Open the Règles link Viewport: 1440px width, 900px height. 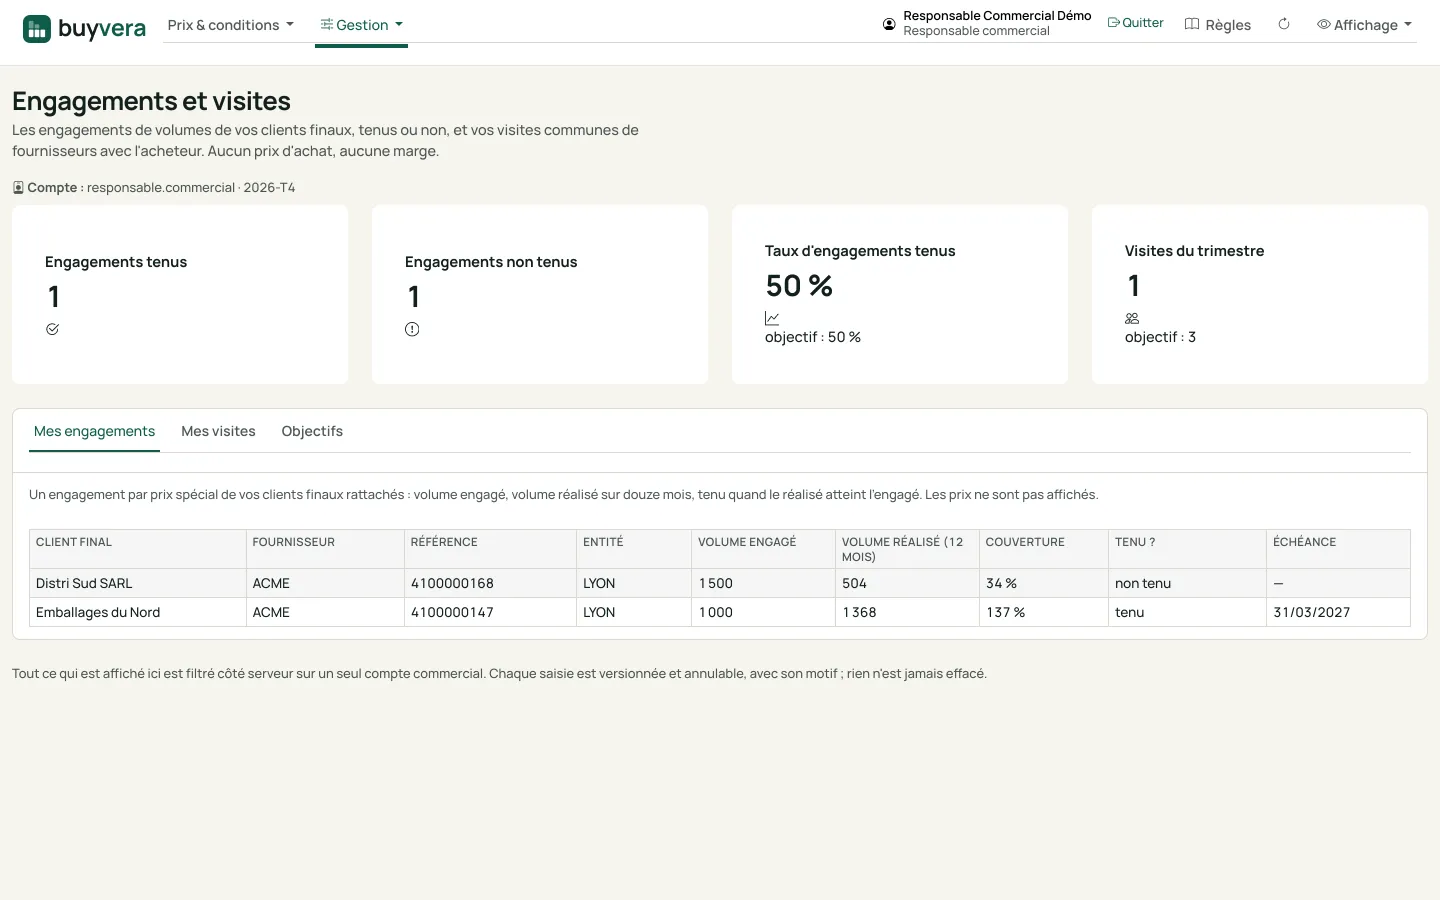click(x=1218, y=25)
